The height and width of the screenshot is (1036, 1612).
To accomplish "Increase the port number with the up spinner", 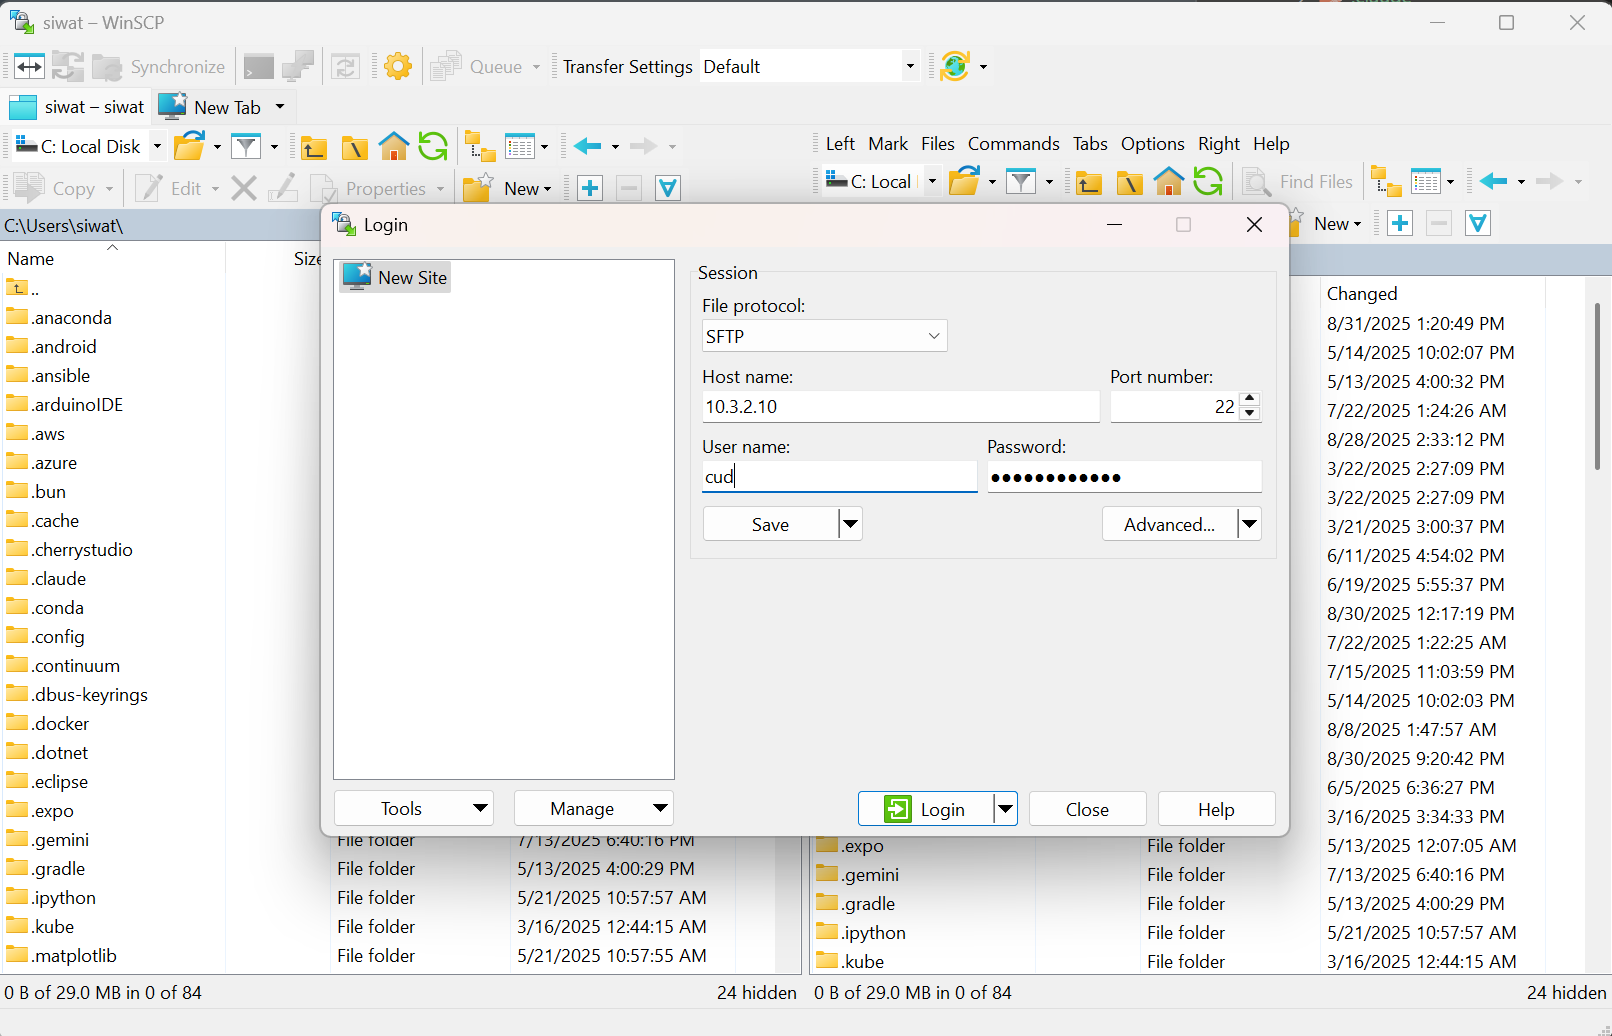I will click(1250, 399).
